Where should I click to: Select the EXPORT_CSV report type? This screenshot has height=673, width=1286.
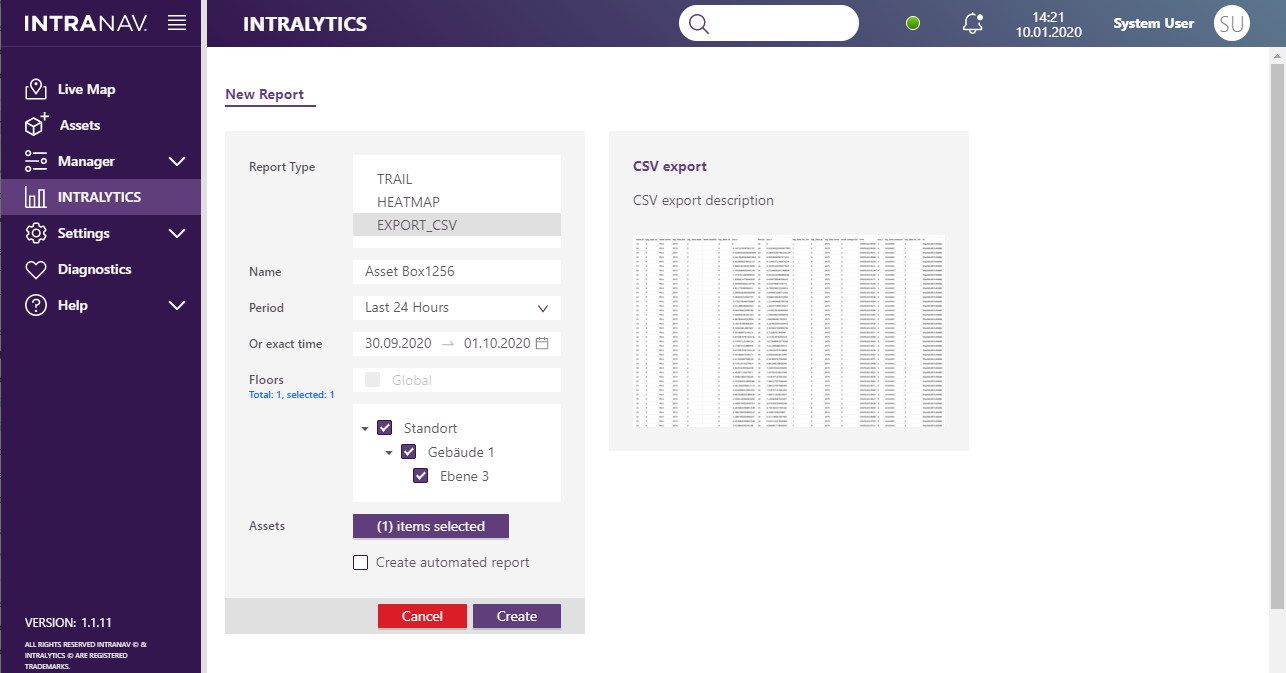457,225
